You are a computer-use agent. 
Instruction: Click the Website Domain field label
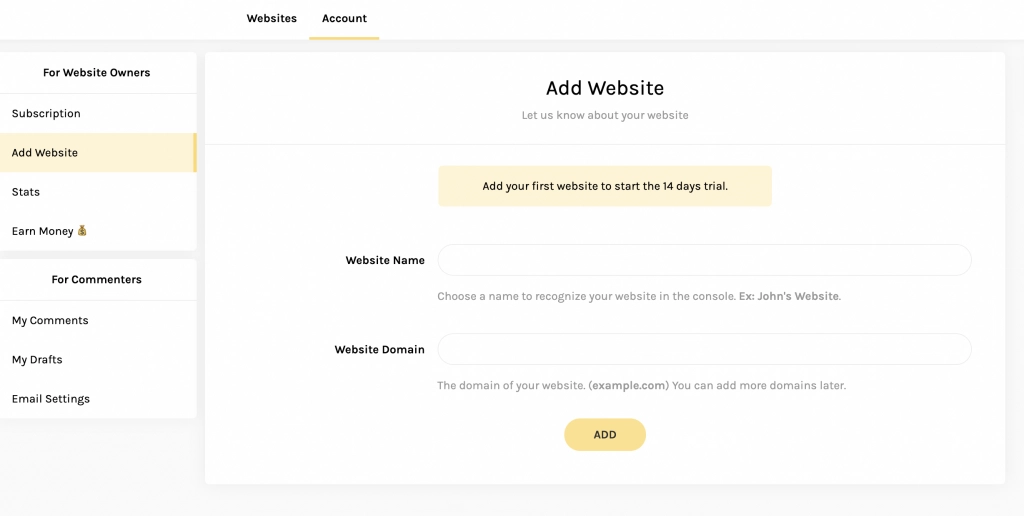(379, 349)
